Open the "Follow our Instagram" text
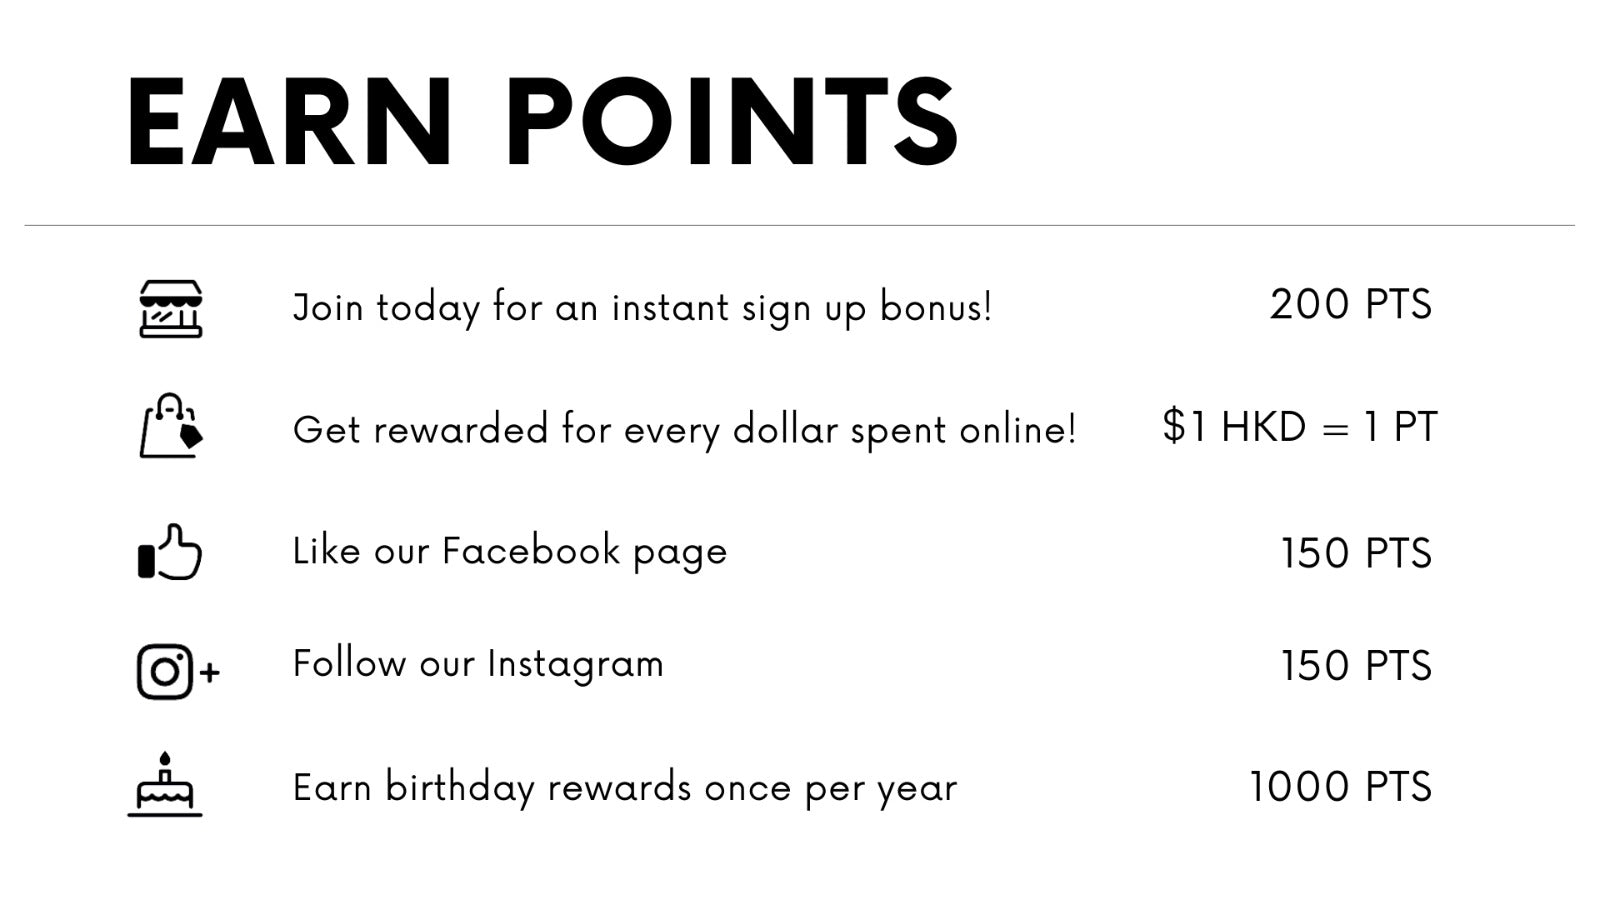 478,664
